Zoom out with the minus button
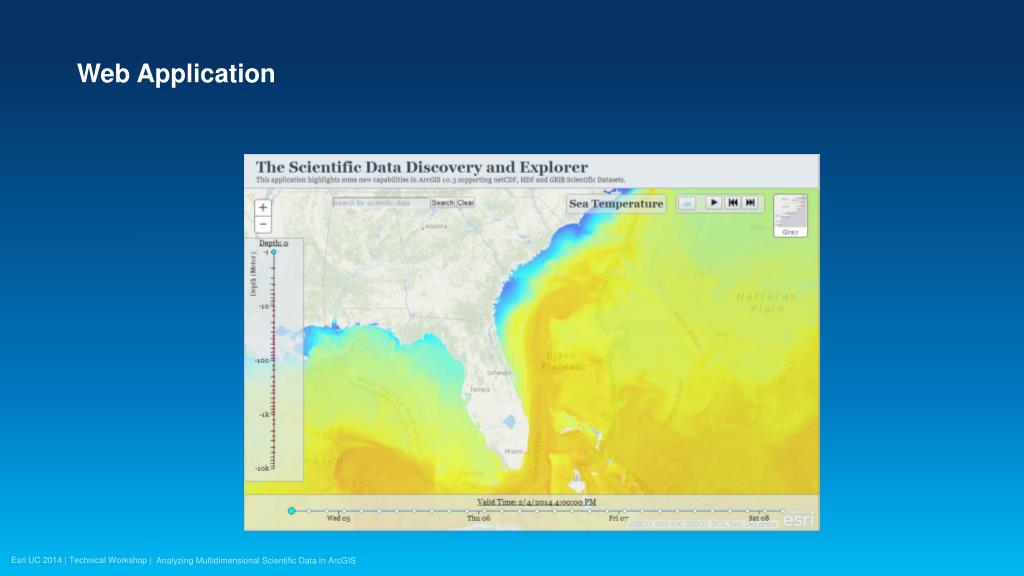Viewport: 1024px width, 576px height. [x=263, y=224]
